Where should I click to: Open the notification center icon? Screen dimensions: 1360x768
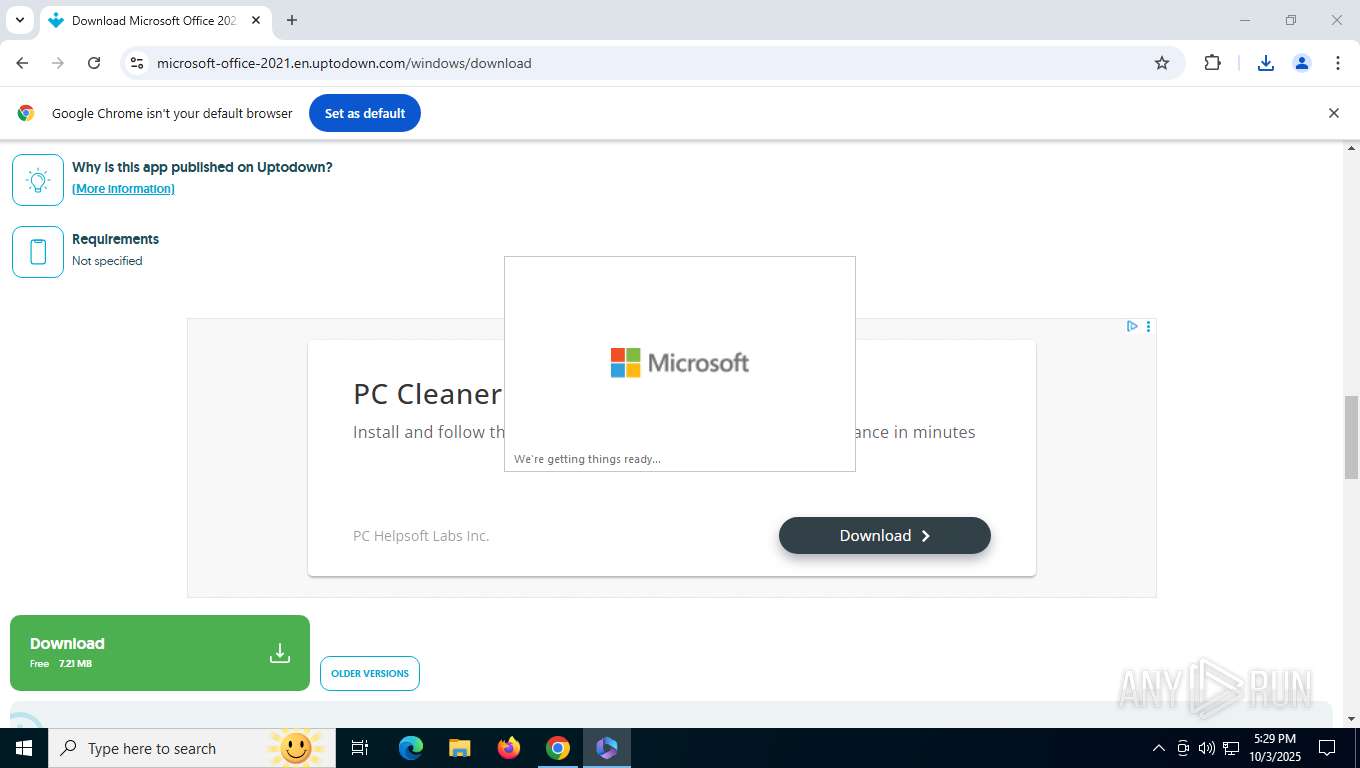[1327, 748]
